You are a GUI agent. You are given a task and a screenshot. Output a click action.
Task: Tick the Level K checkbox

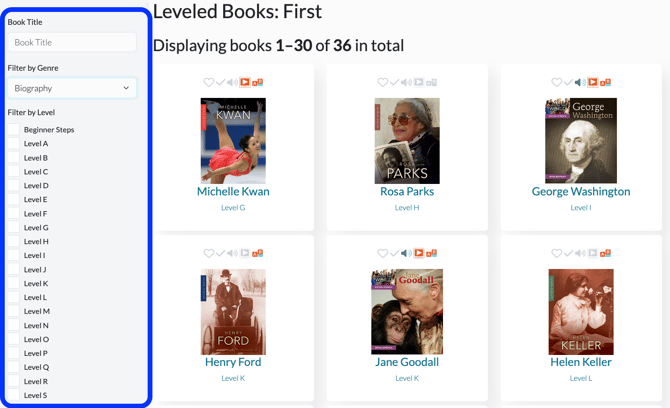coord(13,284)
